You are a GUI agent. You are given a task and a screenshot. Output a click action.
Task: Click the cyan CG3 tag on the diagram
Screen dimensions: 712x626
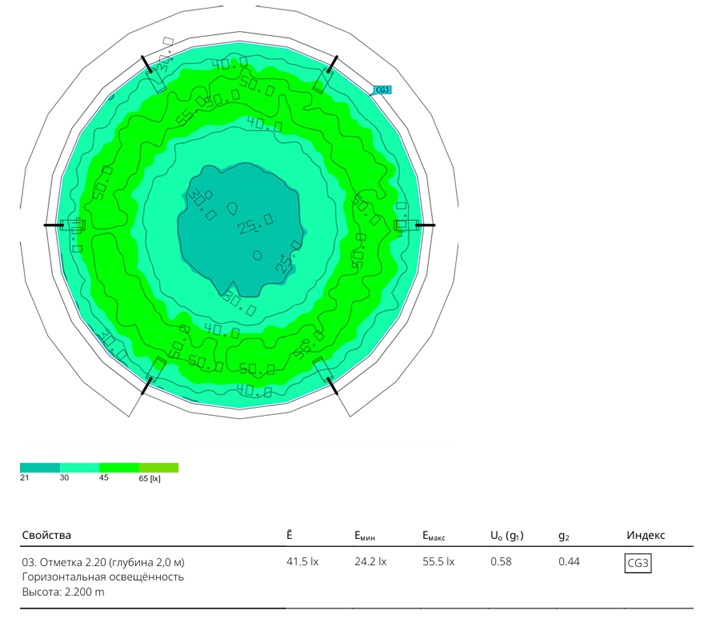tap(381, 90)
